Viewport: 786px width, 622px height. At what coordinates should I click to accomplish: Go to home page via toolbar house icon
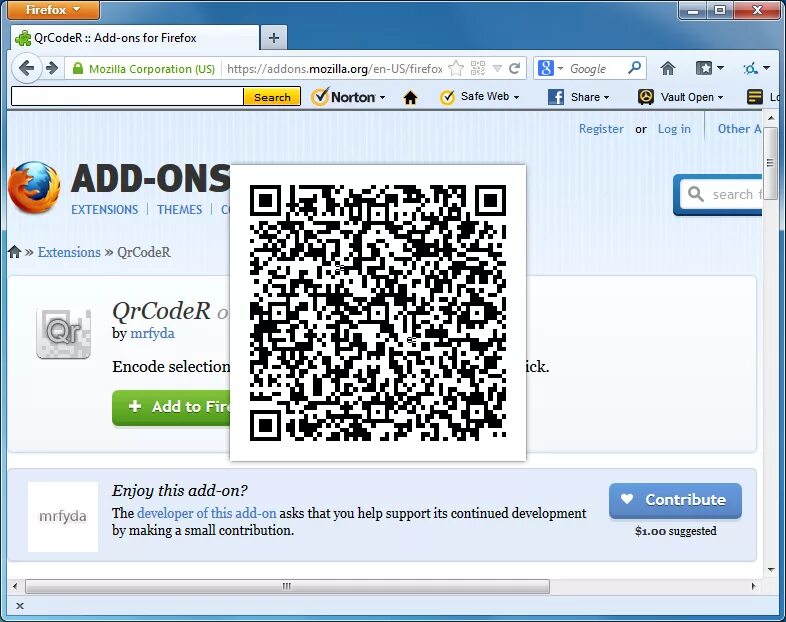pyautogui.click(x=668, y=68)
